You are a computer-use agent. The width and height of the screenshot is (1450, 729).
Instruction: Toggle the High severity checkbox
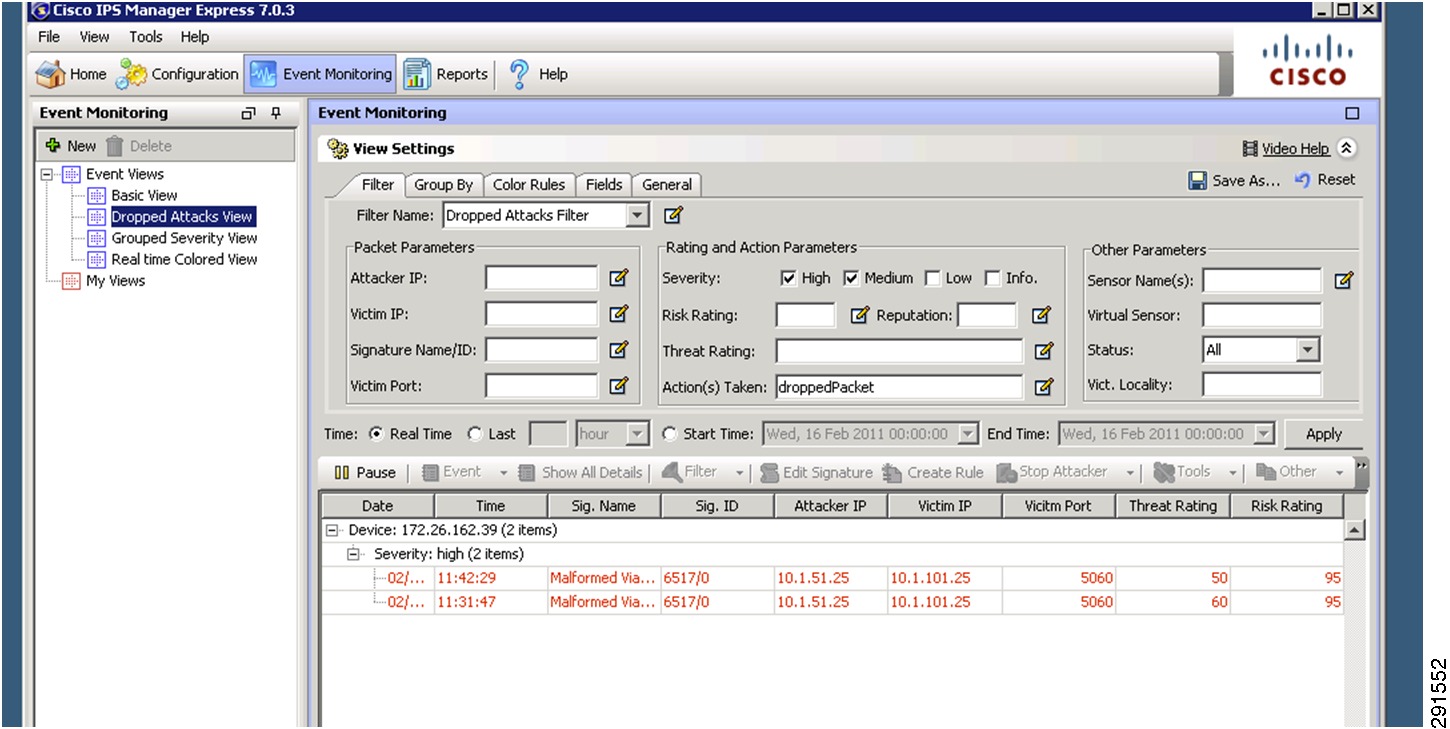point(789,278)
